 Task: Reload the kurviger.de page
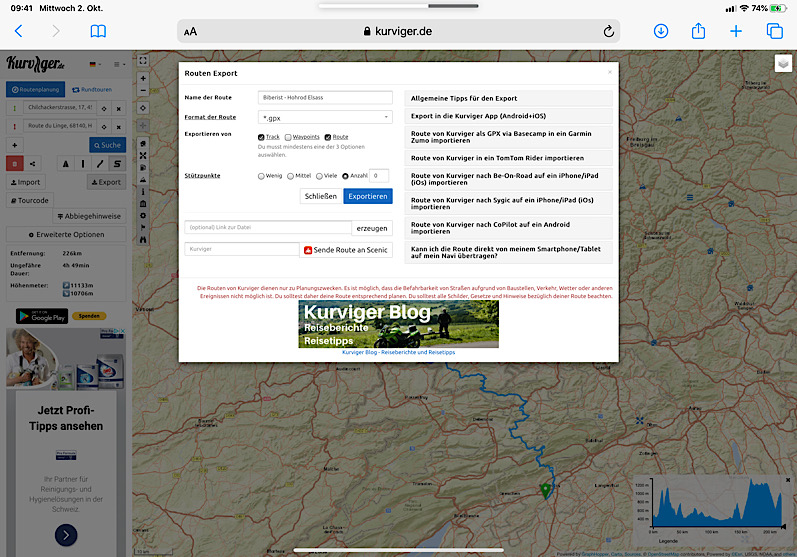click(x=608, y=32)
